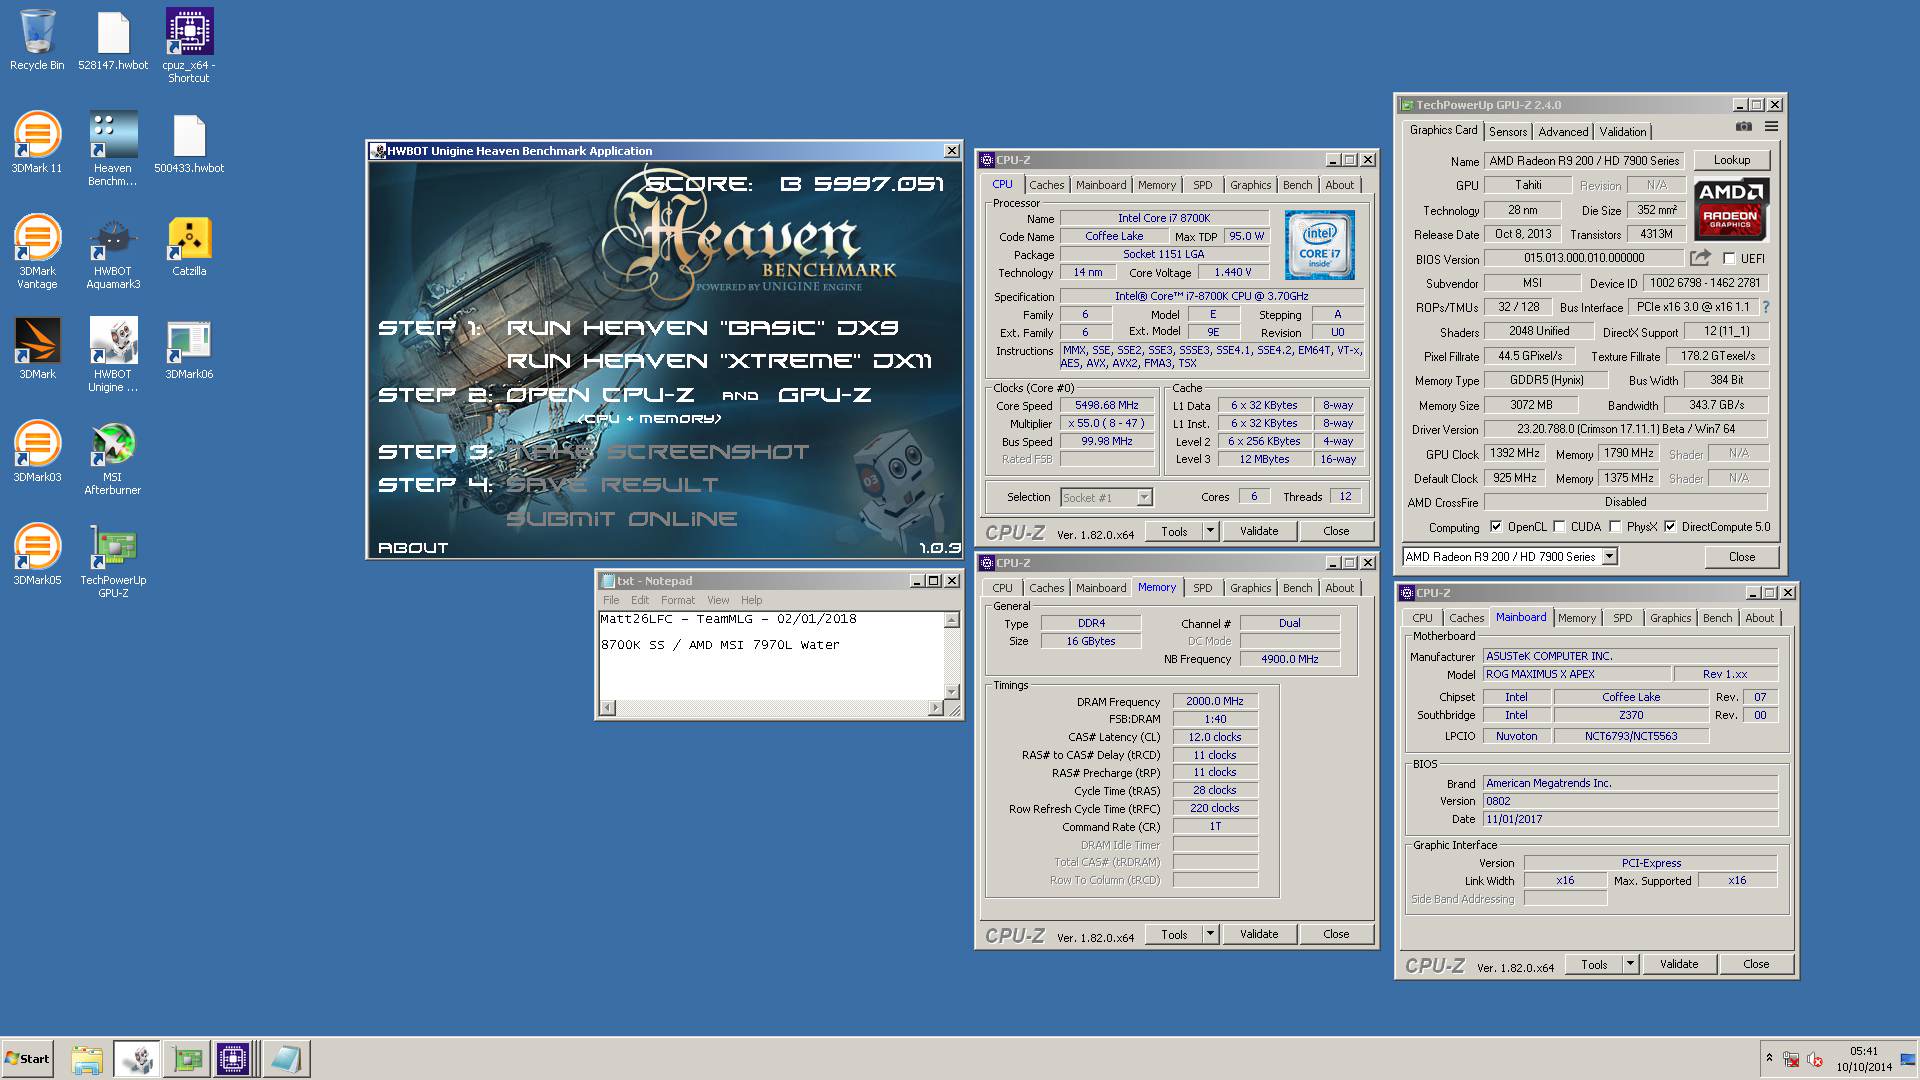1920x1080 pixels.
Task: Click Notepad horizontal scrollbar right arrow
Action: tap(935, 708)
